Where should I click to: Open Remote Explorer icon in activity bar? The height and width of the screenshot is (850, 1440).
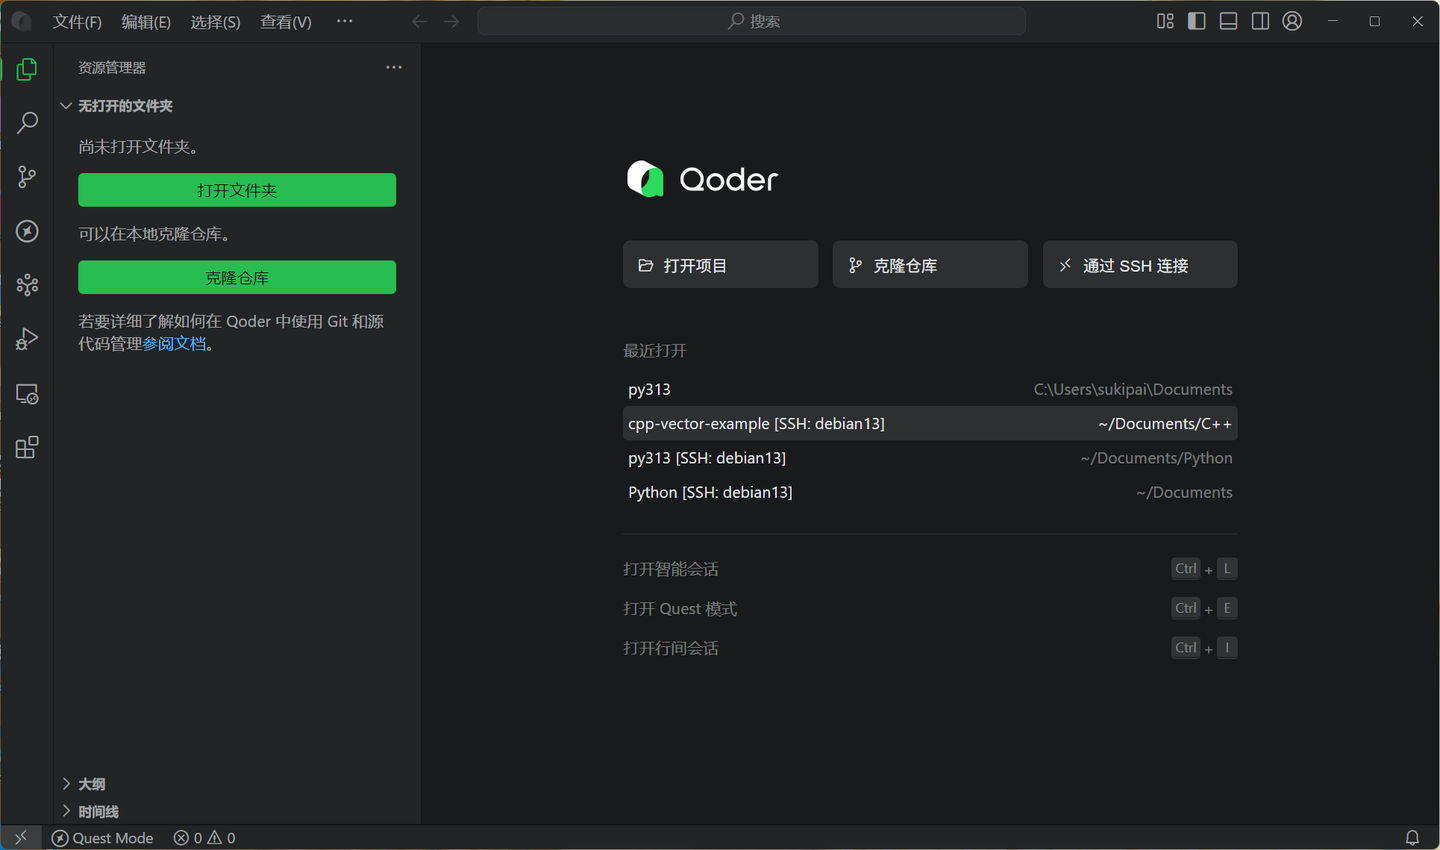pyautogui.click(x=27, y=394)
